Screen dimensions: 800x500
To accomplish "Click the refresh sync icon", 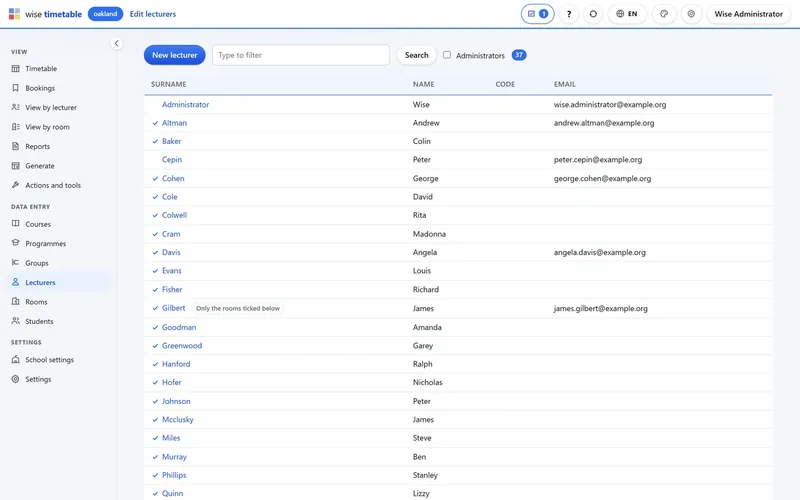I will (593, 14).
